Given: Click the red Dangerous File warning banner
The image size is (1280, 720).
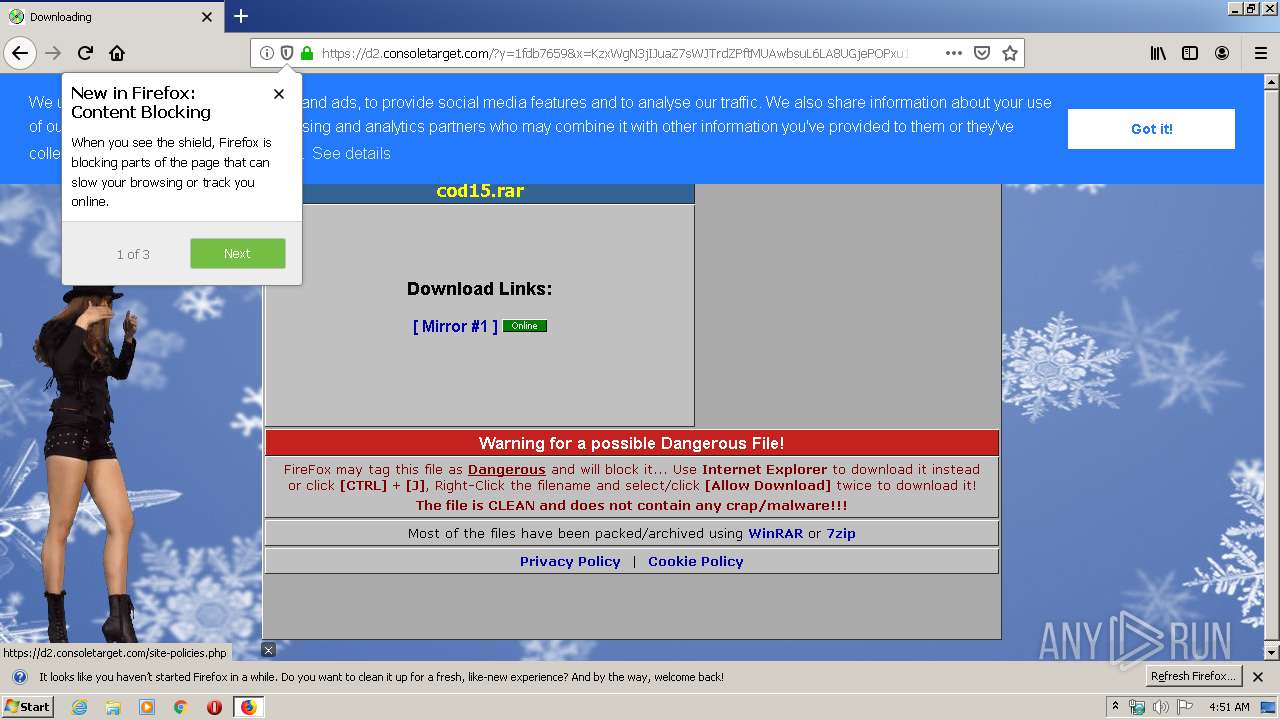Looking at the screenshot, I should [x=632, y=443].
